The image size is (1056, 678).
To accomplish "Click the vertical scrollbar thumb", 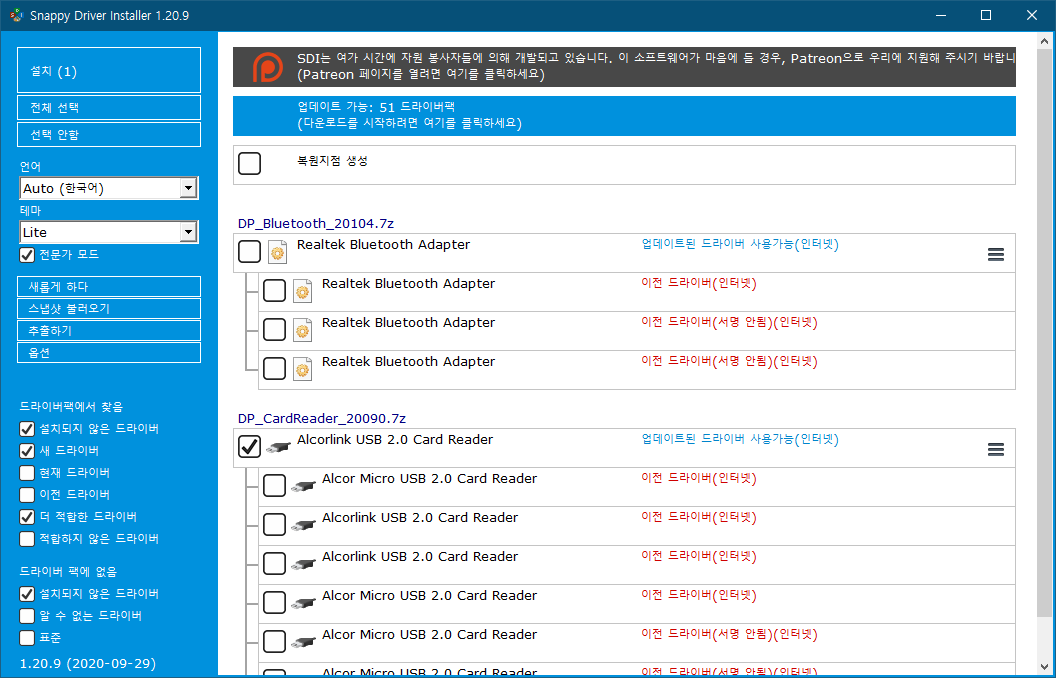I will [1045, 335].
